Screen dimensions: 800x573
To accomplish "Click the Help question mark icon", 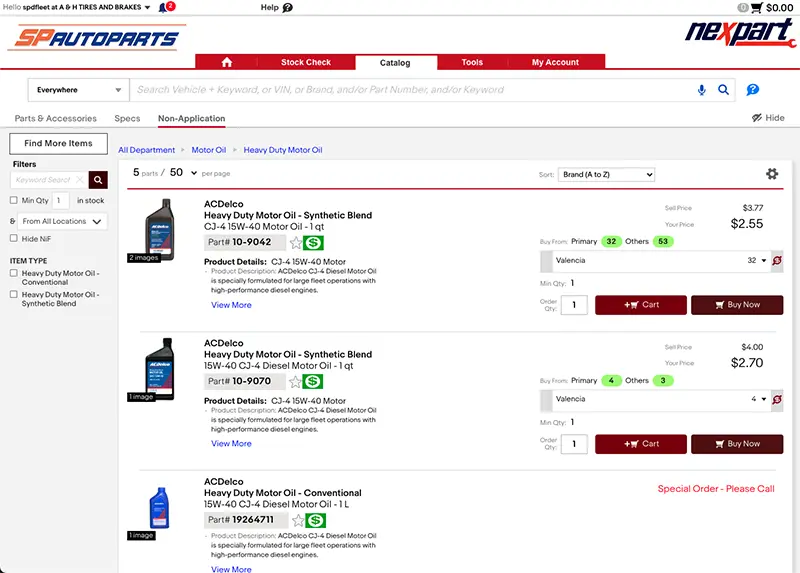I will (x=288, y=8).
